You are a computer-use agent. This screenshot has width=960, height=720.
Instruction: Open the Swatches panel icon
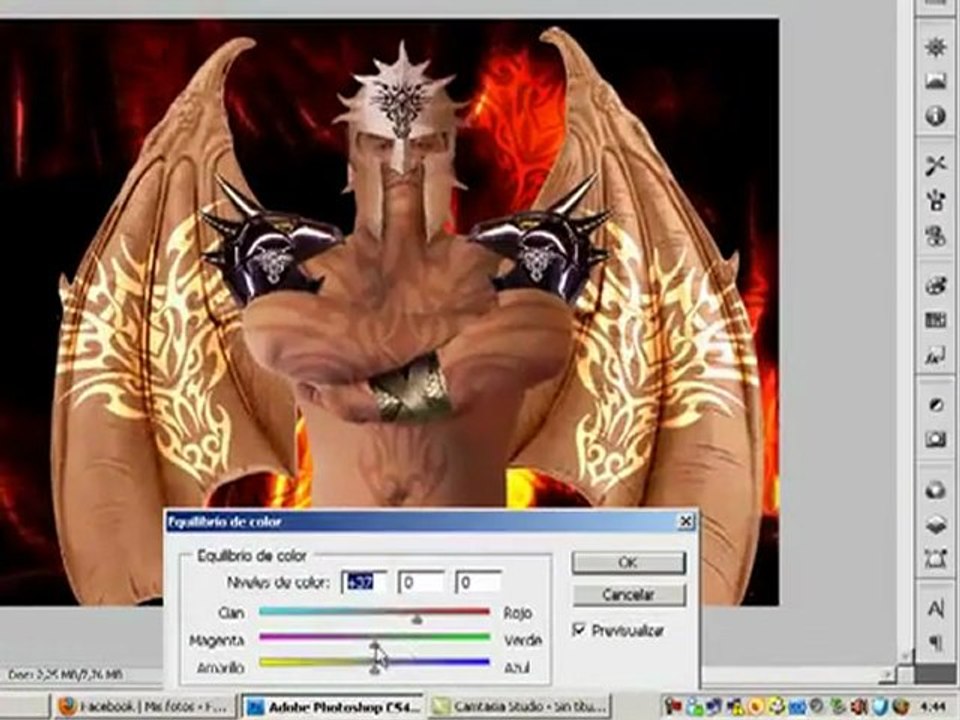(936, 320)
